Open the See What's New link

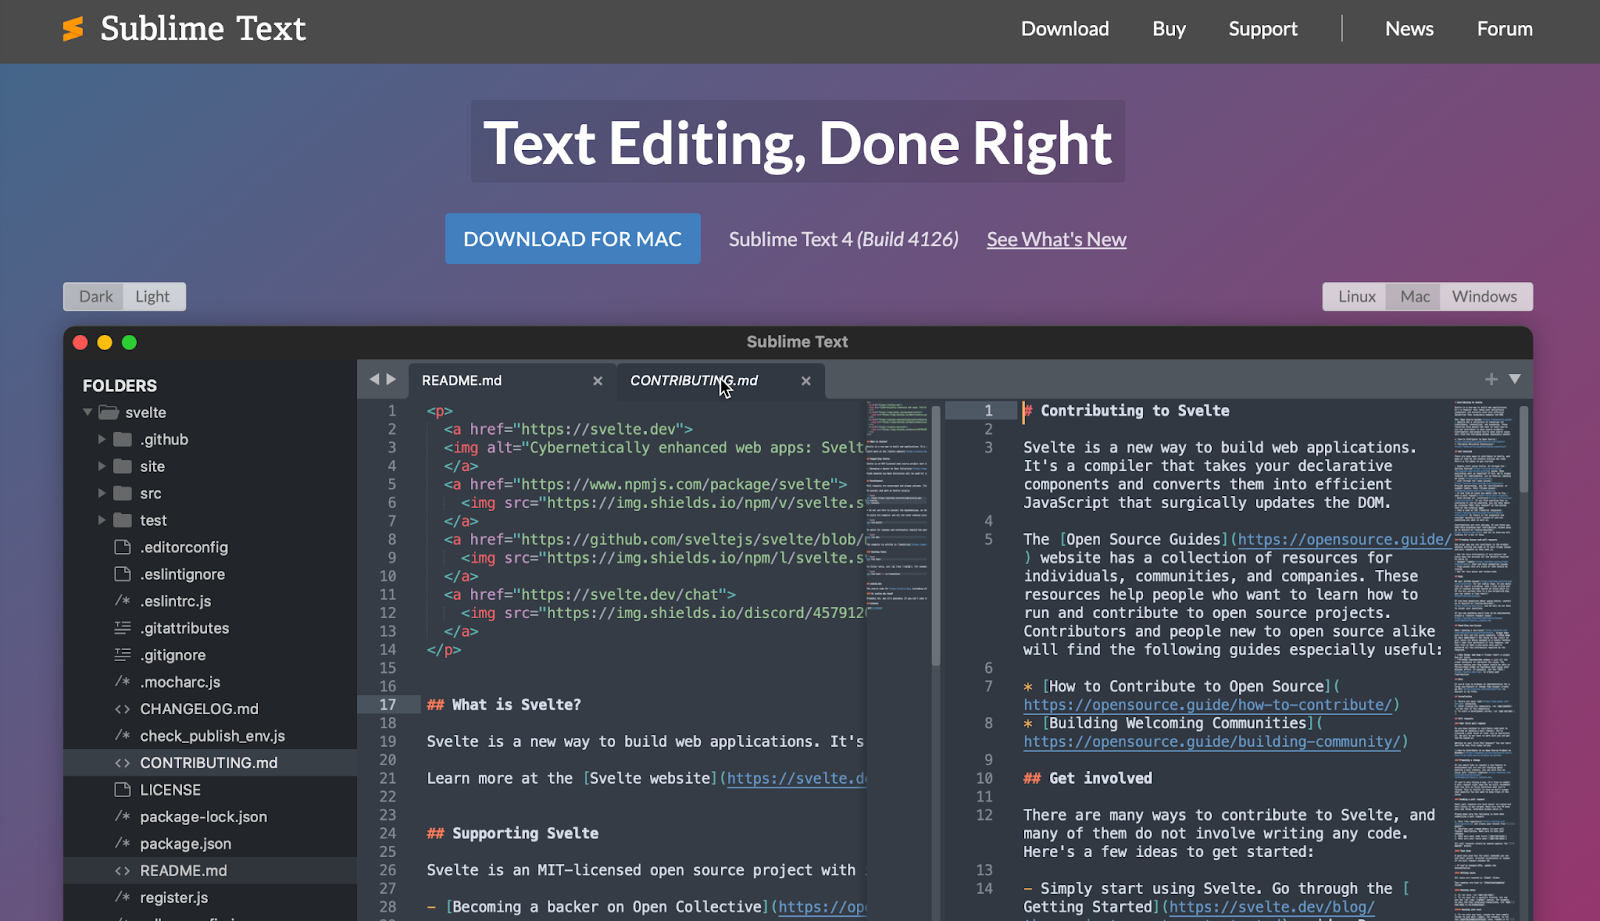pos(1055,239)
